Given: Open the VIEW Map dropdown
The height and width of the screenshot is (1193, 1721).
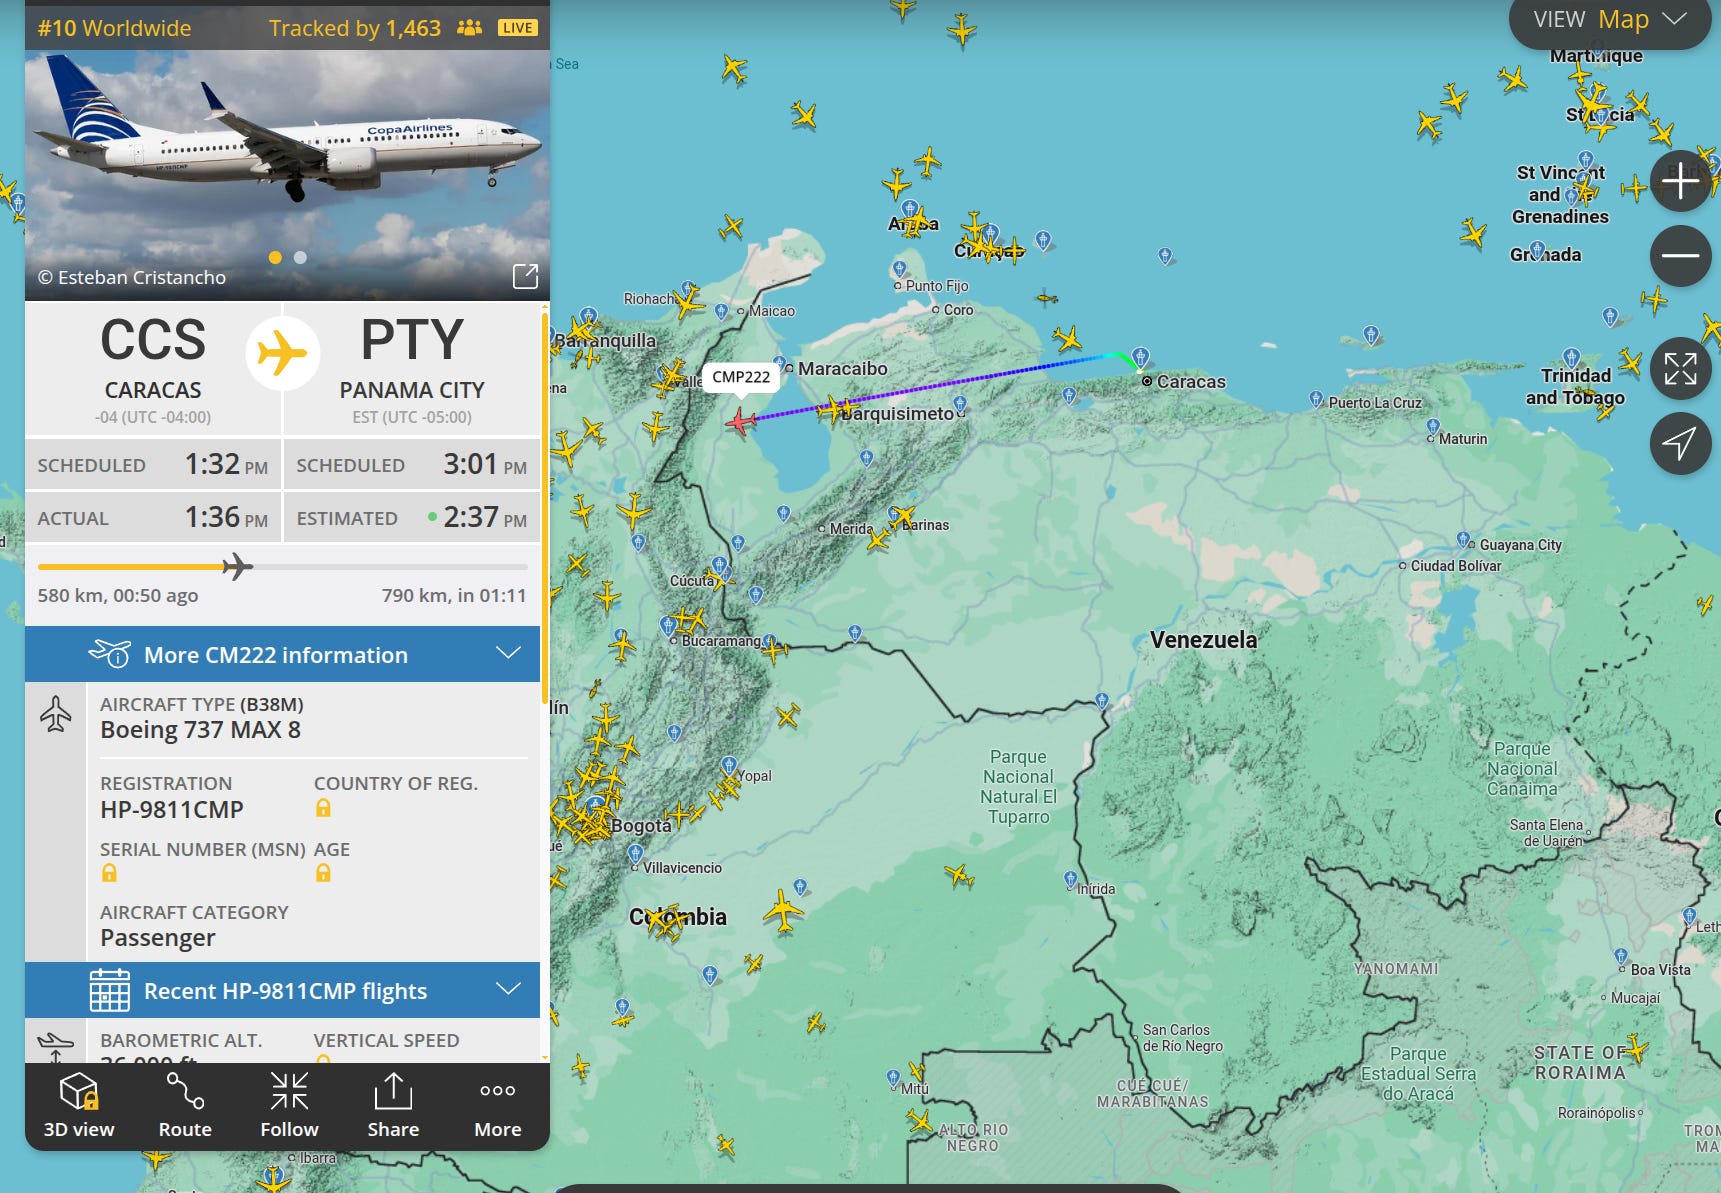Looking at the screenshot, I should click(1610, 20).
